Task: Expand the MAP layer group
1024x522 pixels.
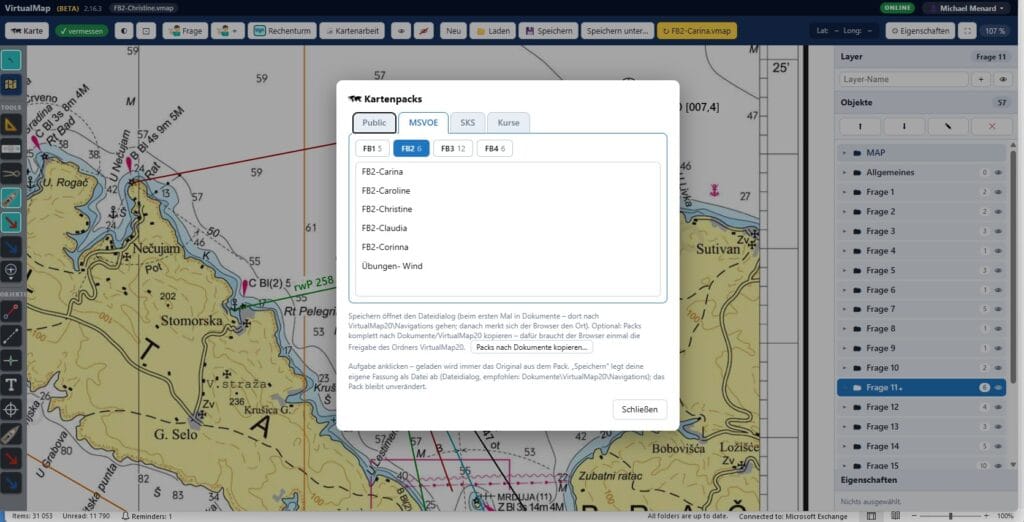Action: click(844, 153)
